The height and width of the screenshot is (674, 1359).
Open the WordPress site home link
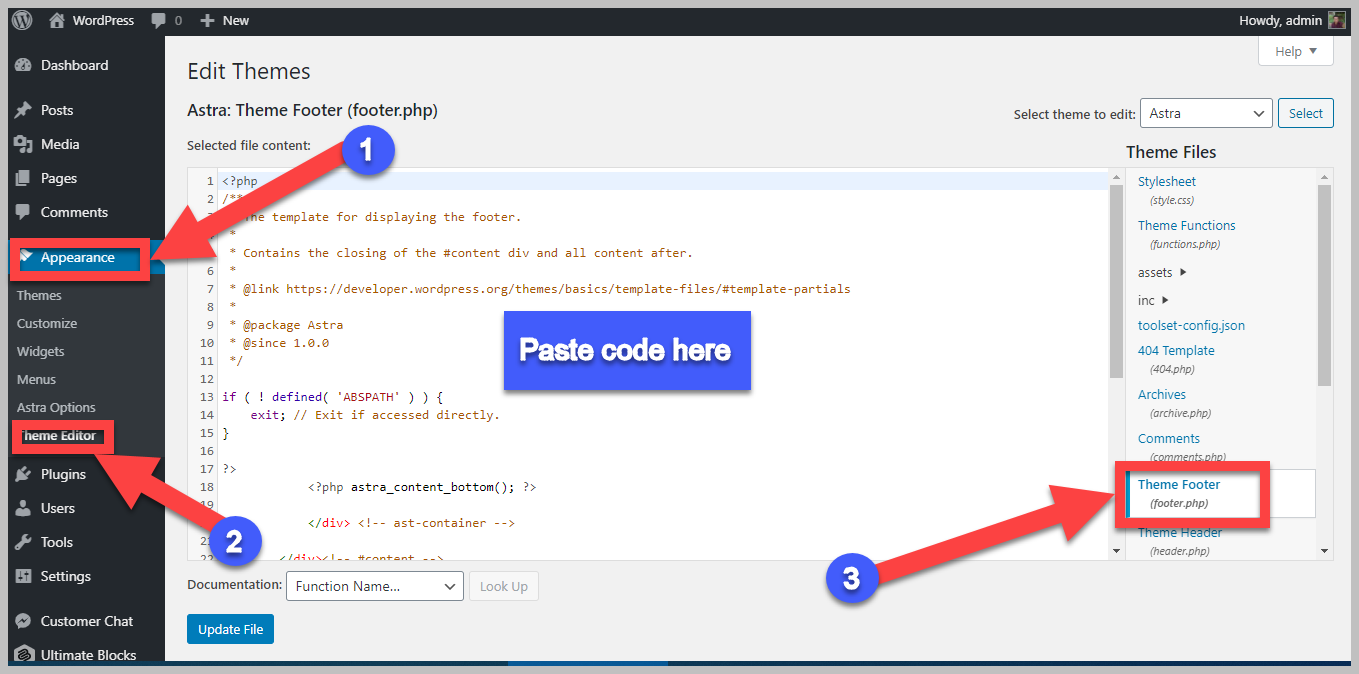91,20
